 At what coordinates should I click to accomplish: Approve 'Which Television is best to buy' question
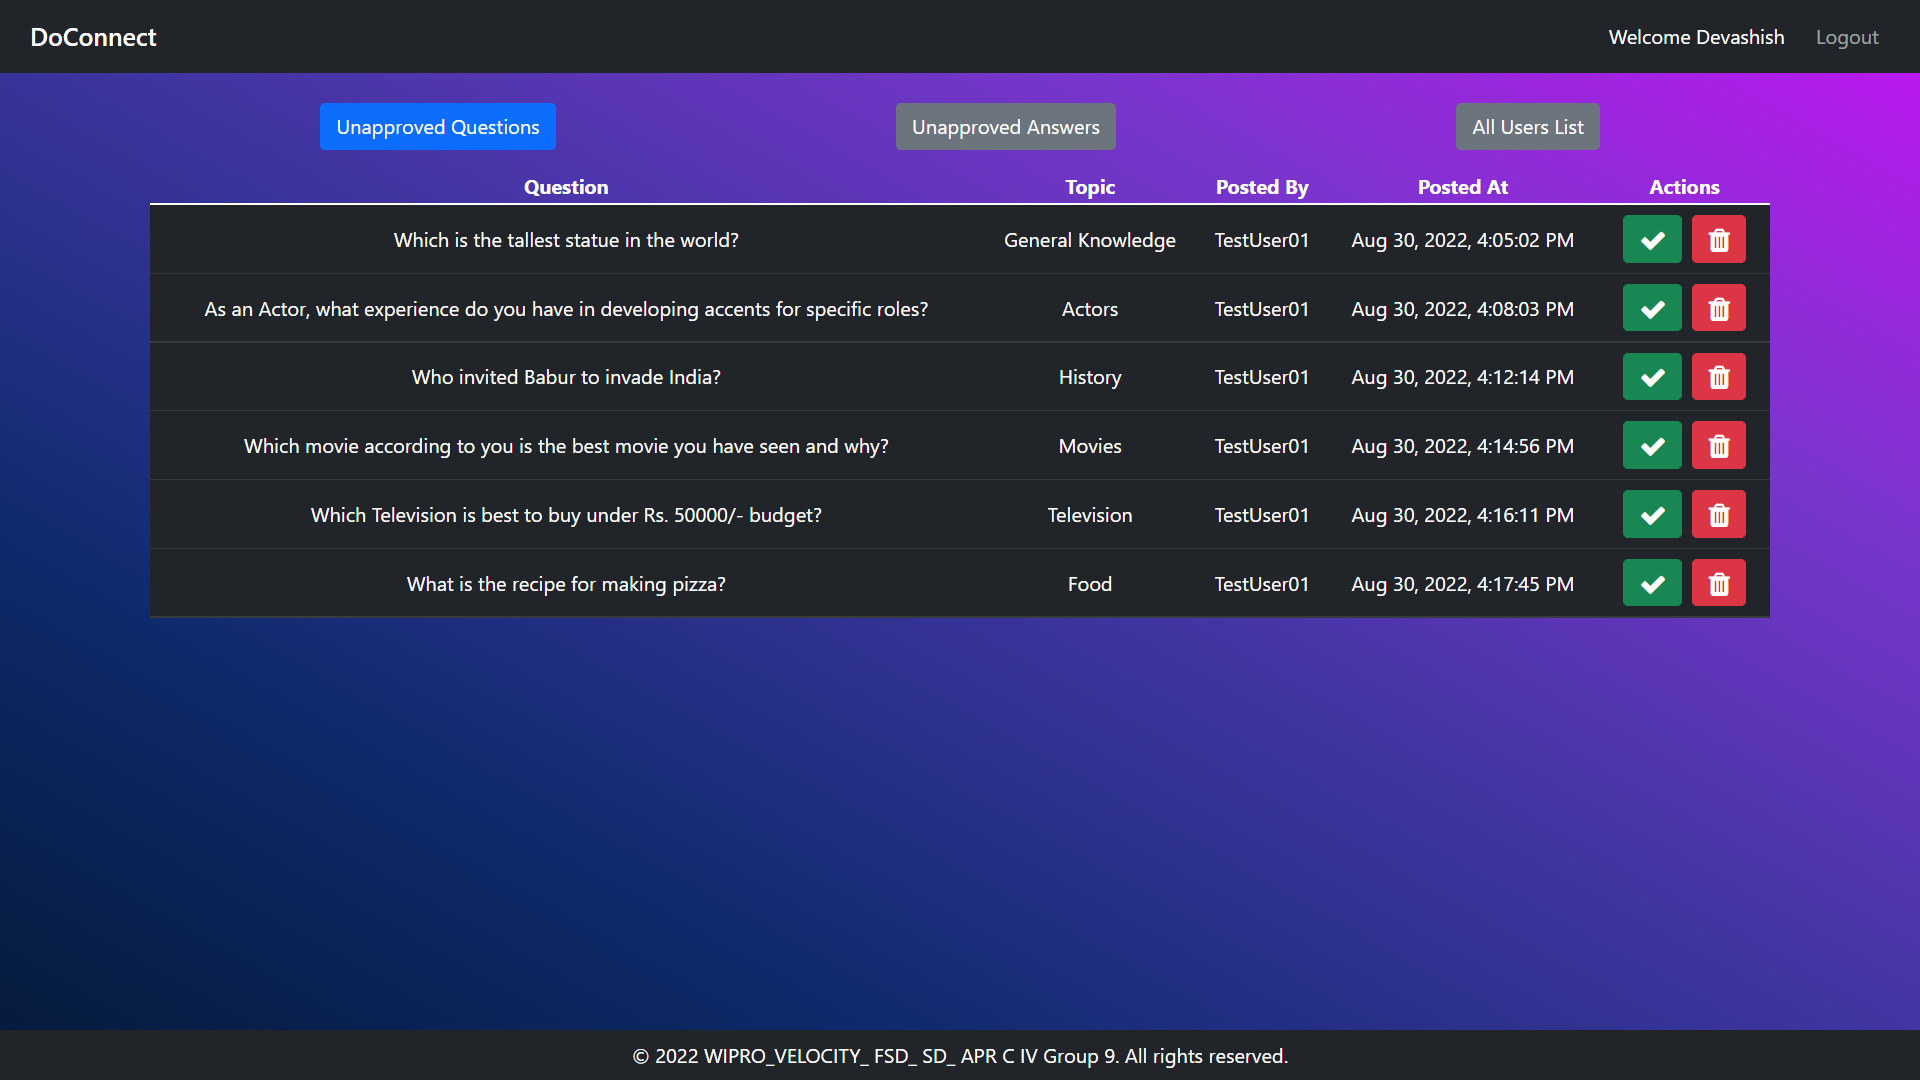point(1652,514)
